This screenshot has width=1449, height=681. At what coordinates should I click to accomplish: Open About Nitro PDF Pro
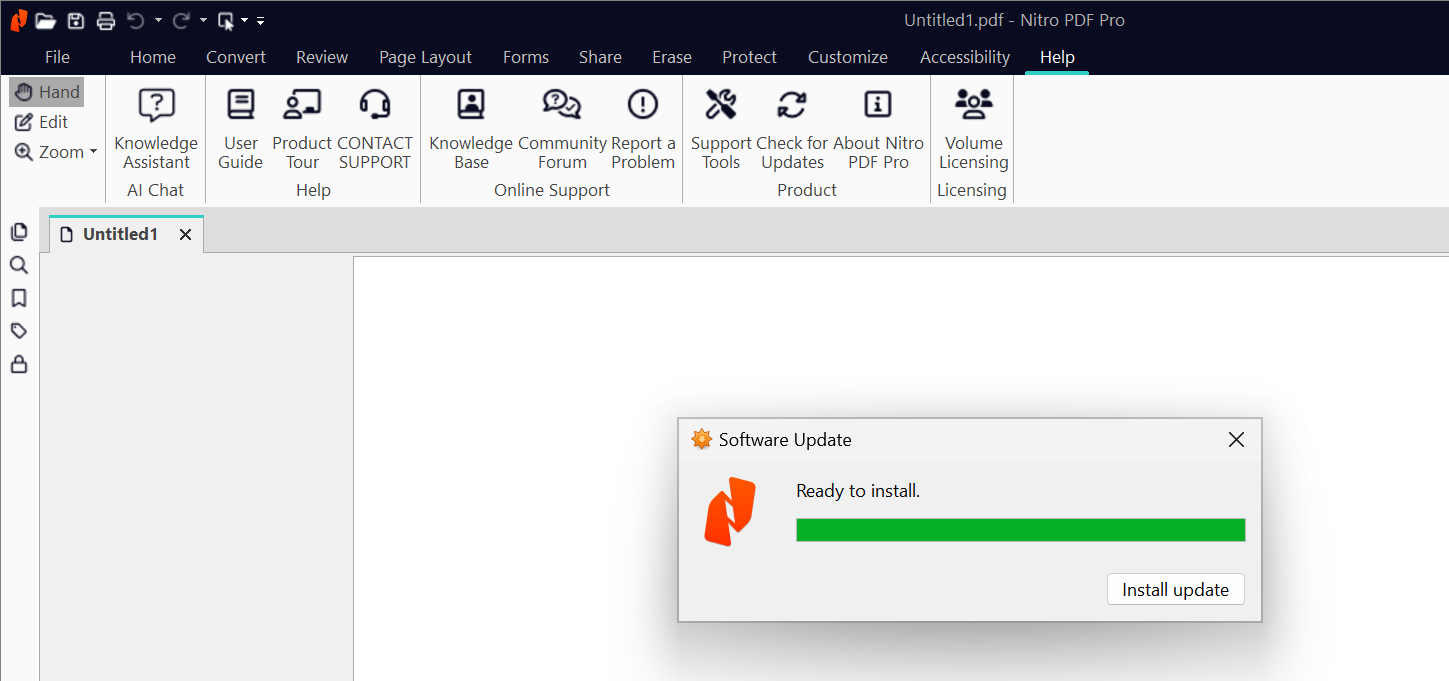pyautogui.click(x=877, y=105)
